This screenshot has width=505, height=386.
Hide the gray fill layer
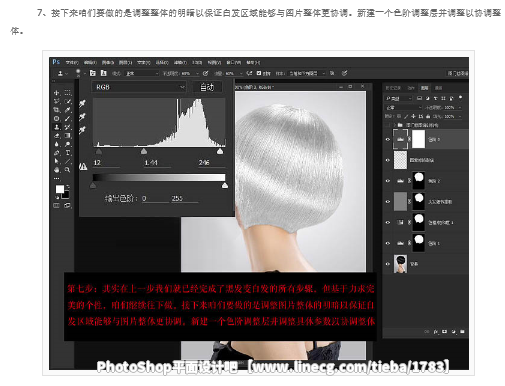[388, 202]
